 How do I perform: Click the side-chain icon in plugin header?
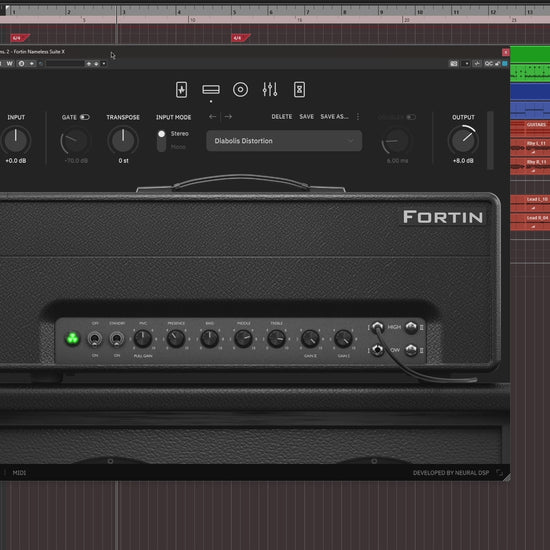(x=477, y=63)
